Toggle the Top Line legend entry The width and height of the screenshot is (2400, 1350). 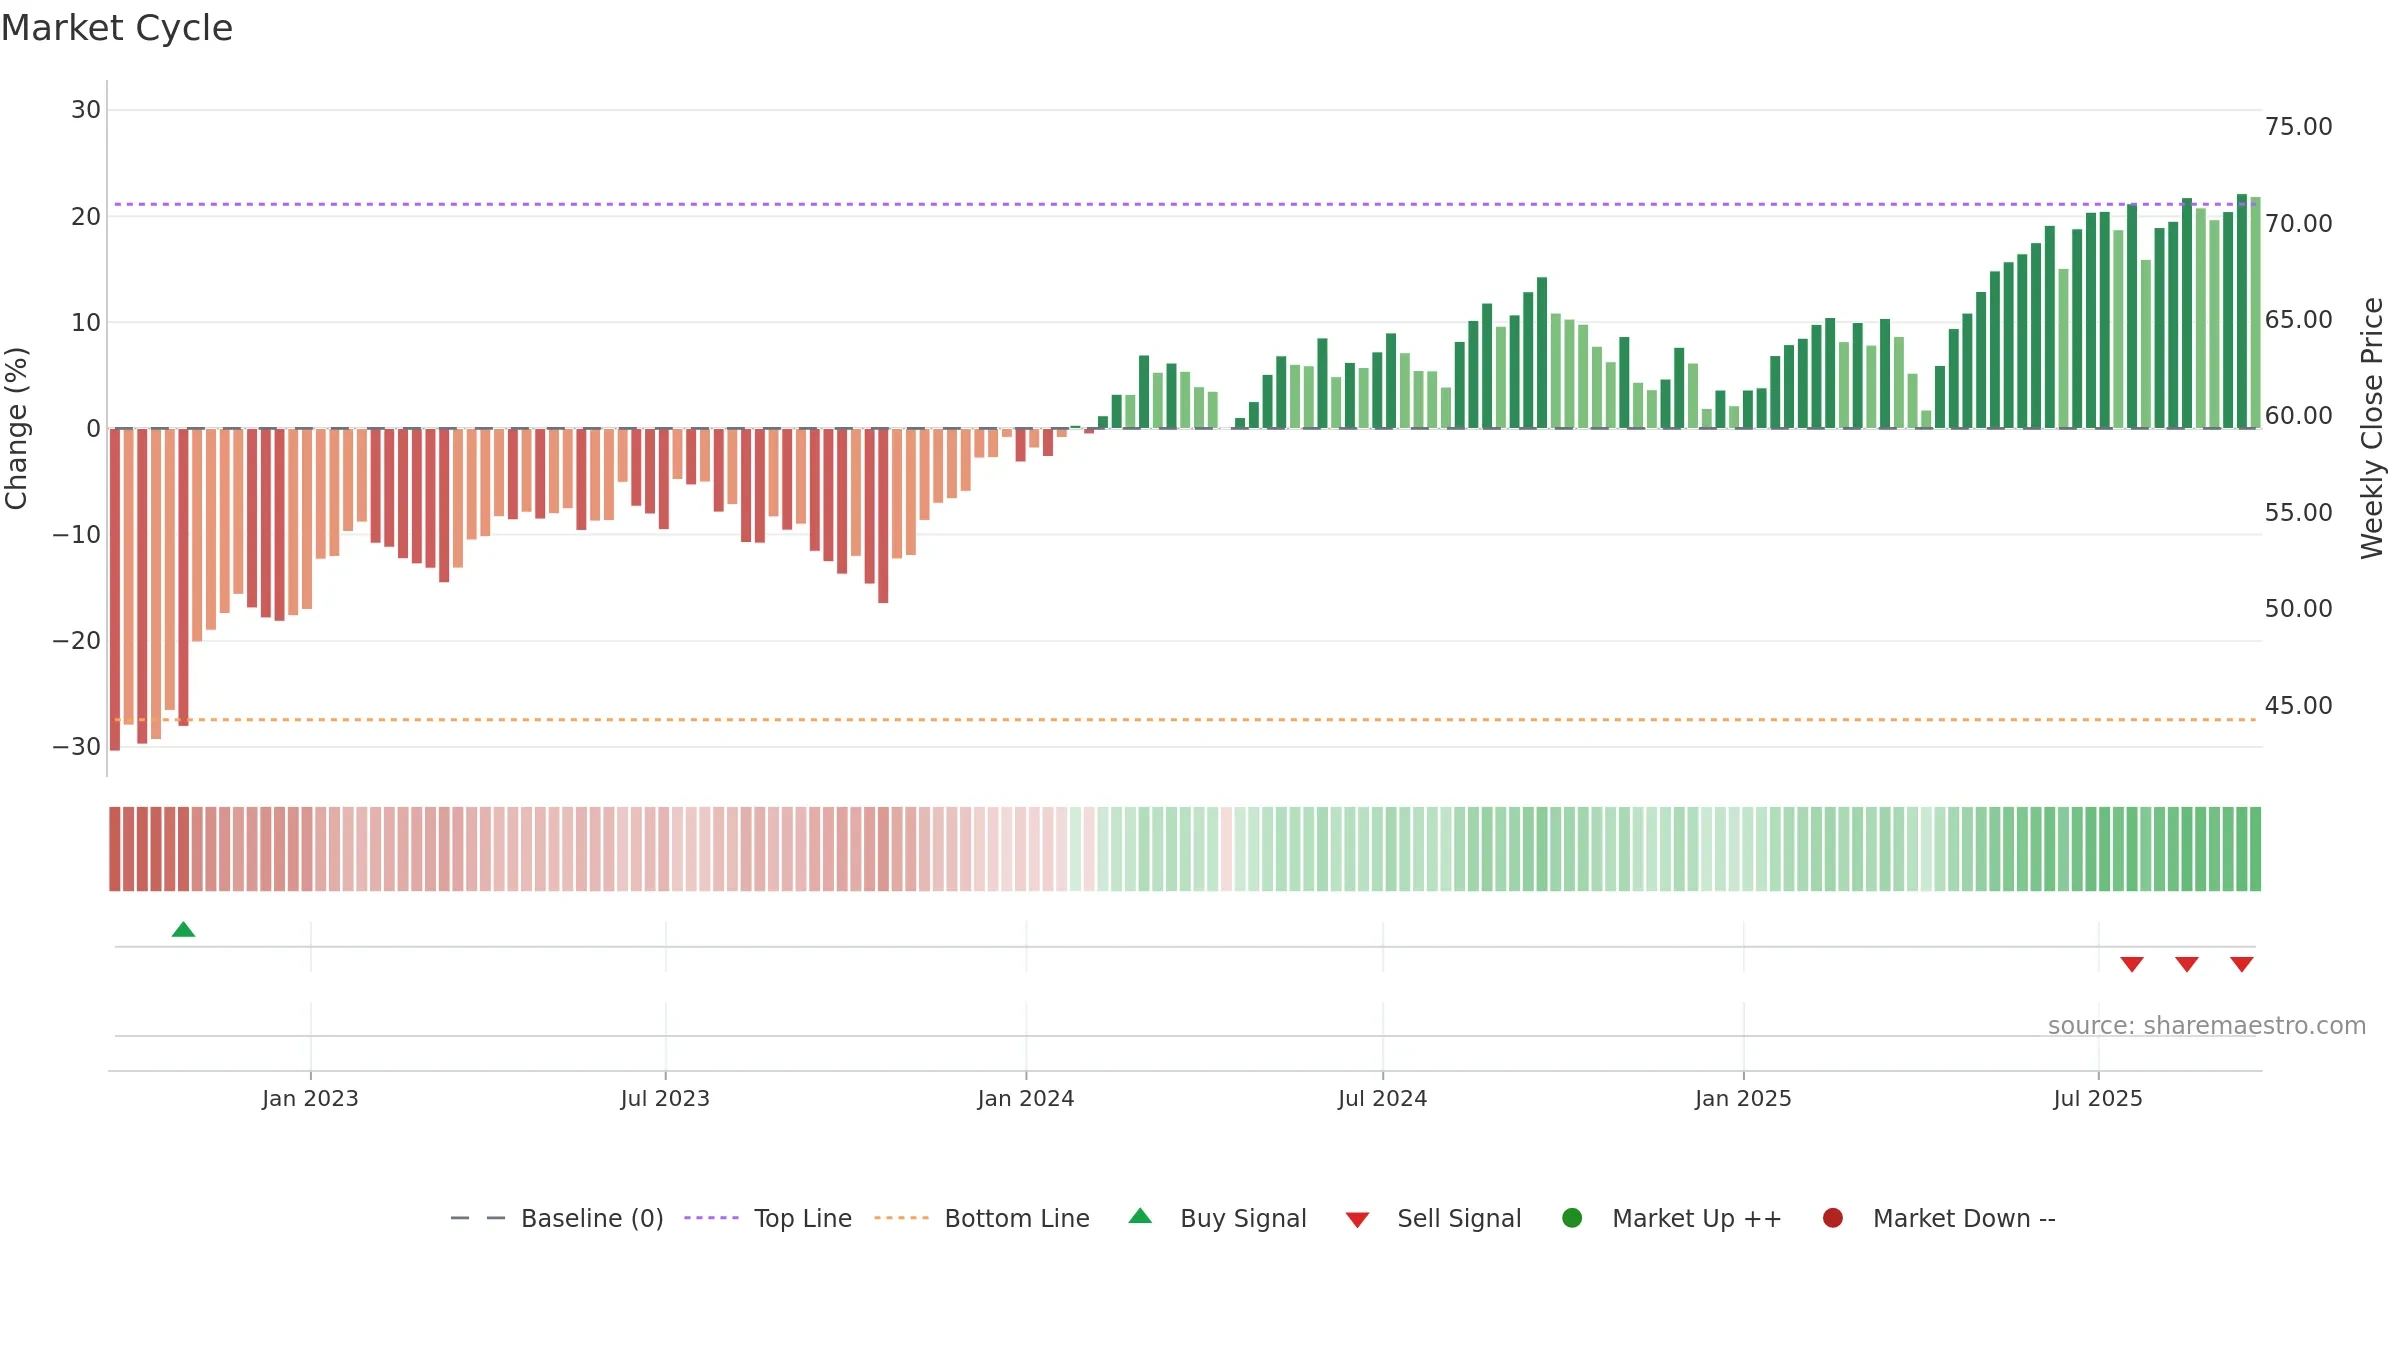[x=768, y=1218]
